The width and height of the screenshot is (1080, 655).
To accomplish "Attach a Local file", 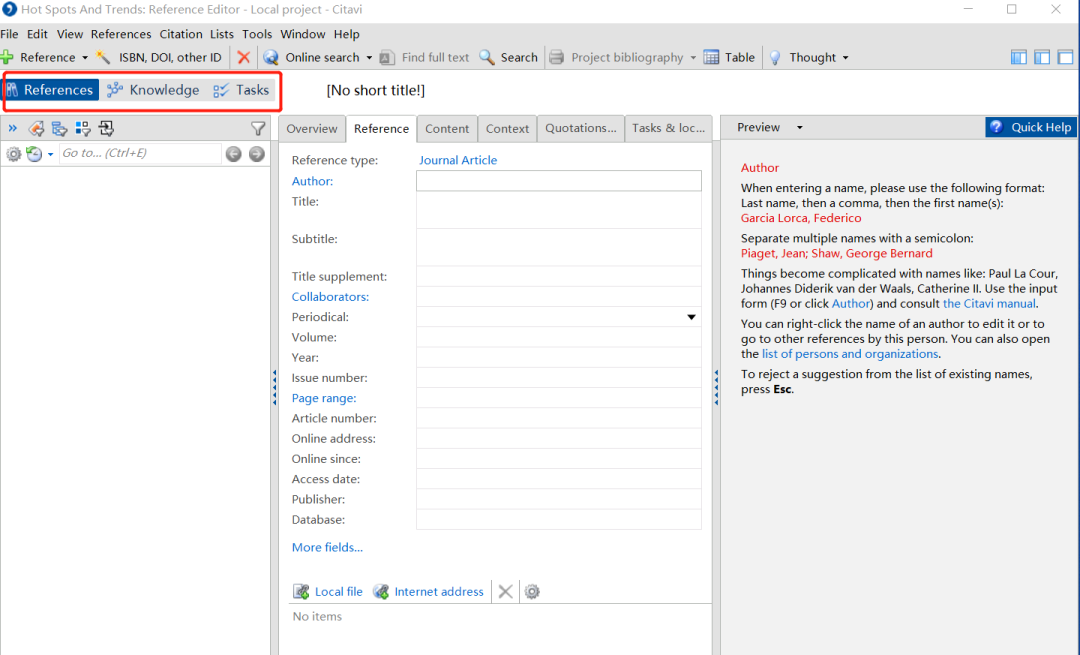I will (x=328, y=592).
